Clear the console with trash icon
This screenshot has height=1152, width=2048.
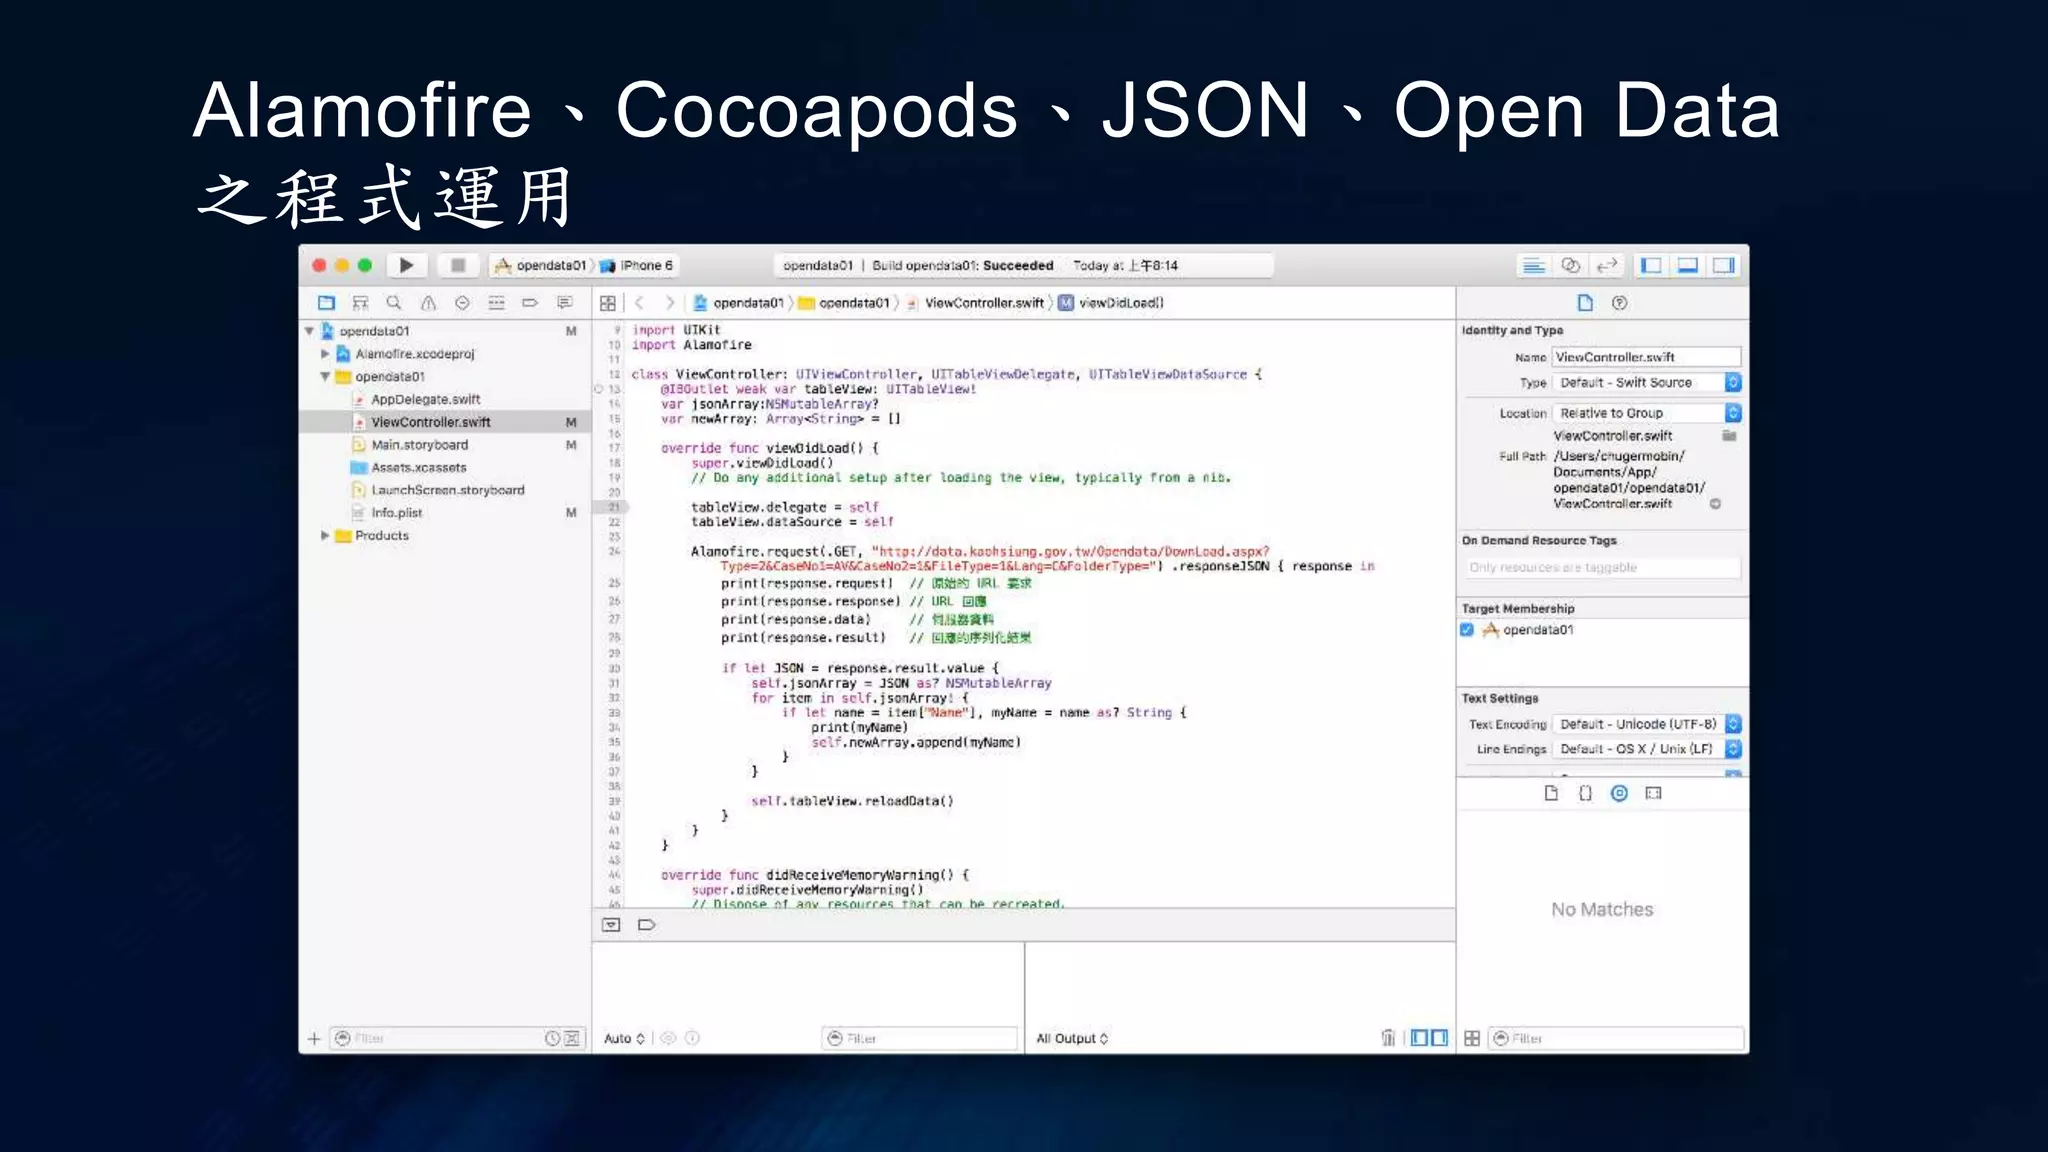[1388, 1038]
